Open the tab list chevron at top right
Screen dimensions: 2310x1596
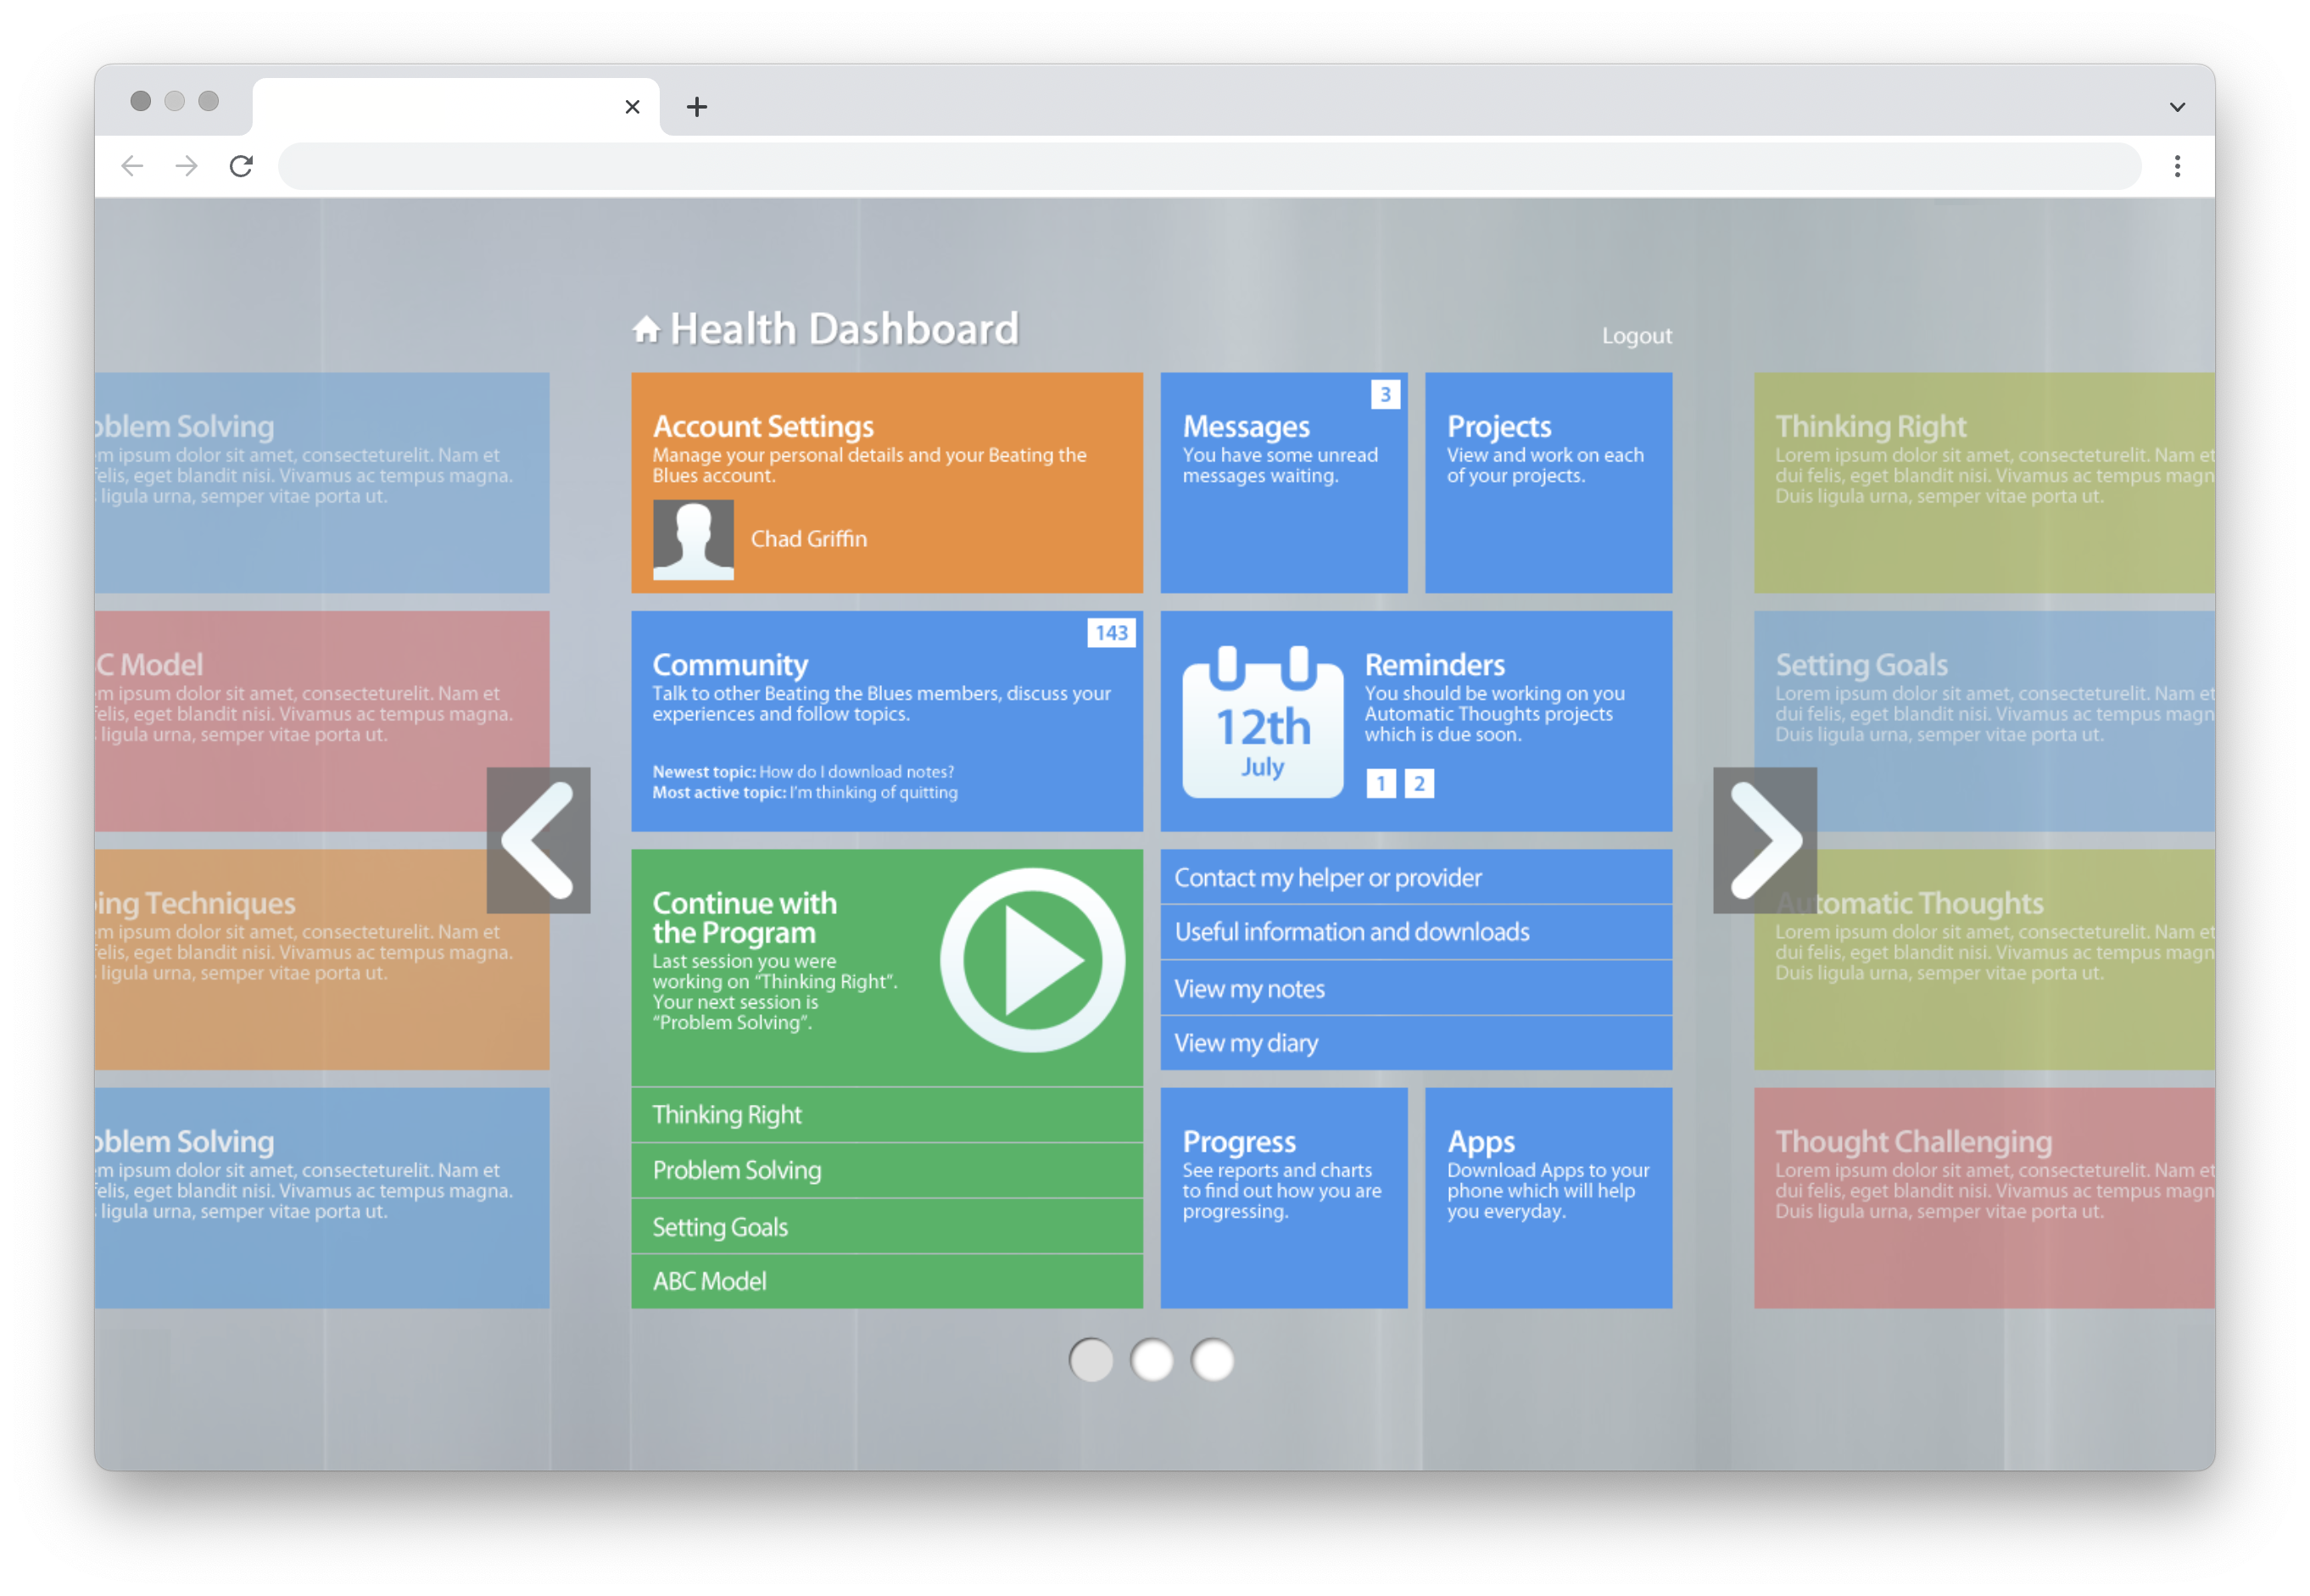[2176, 106]
